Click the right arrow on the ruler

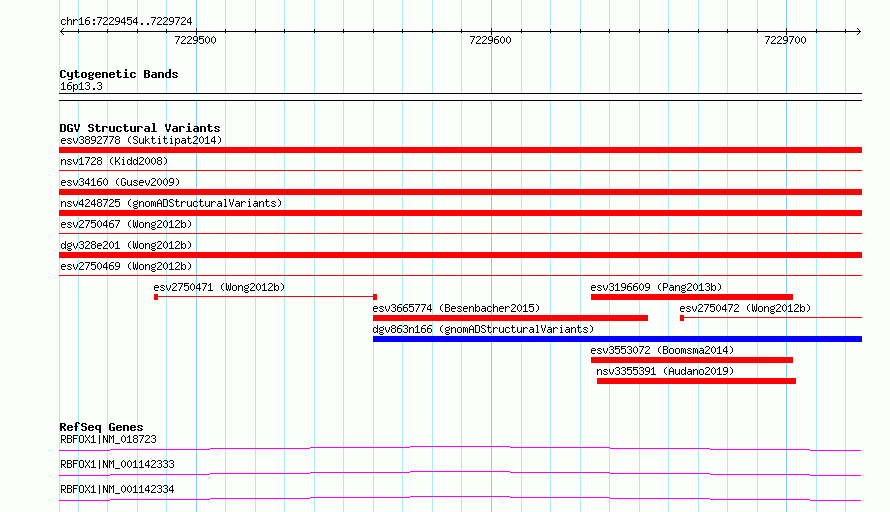pyautogui.click(x=859, y=31)
